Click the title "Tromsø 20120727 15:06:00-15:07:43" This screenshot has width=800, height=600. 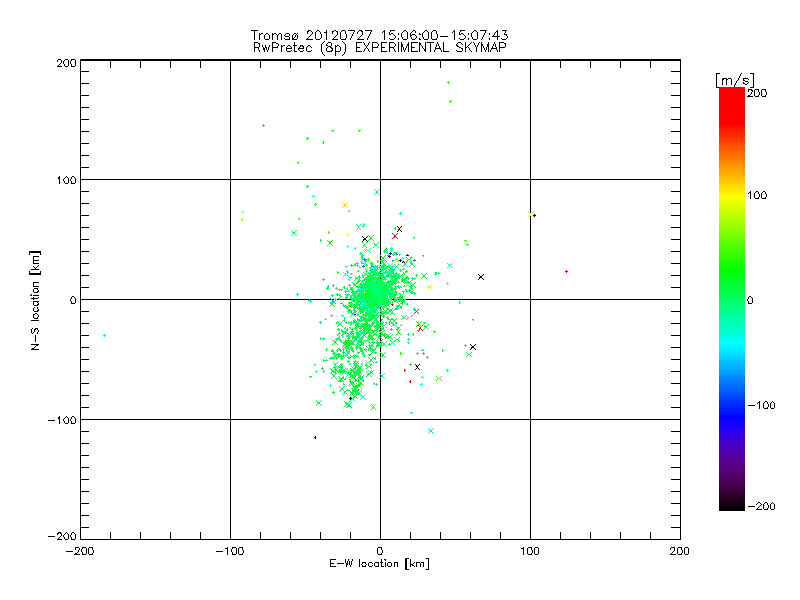[x=379, y=35]
